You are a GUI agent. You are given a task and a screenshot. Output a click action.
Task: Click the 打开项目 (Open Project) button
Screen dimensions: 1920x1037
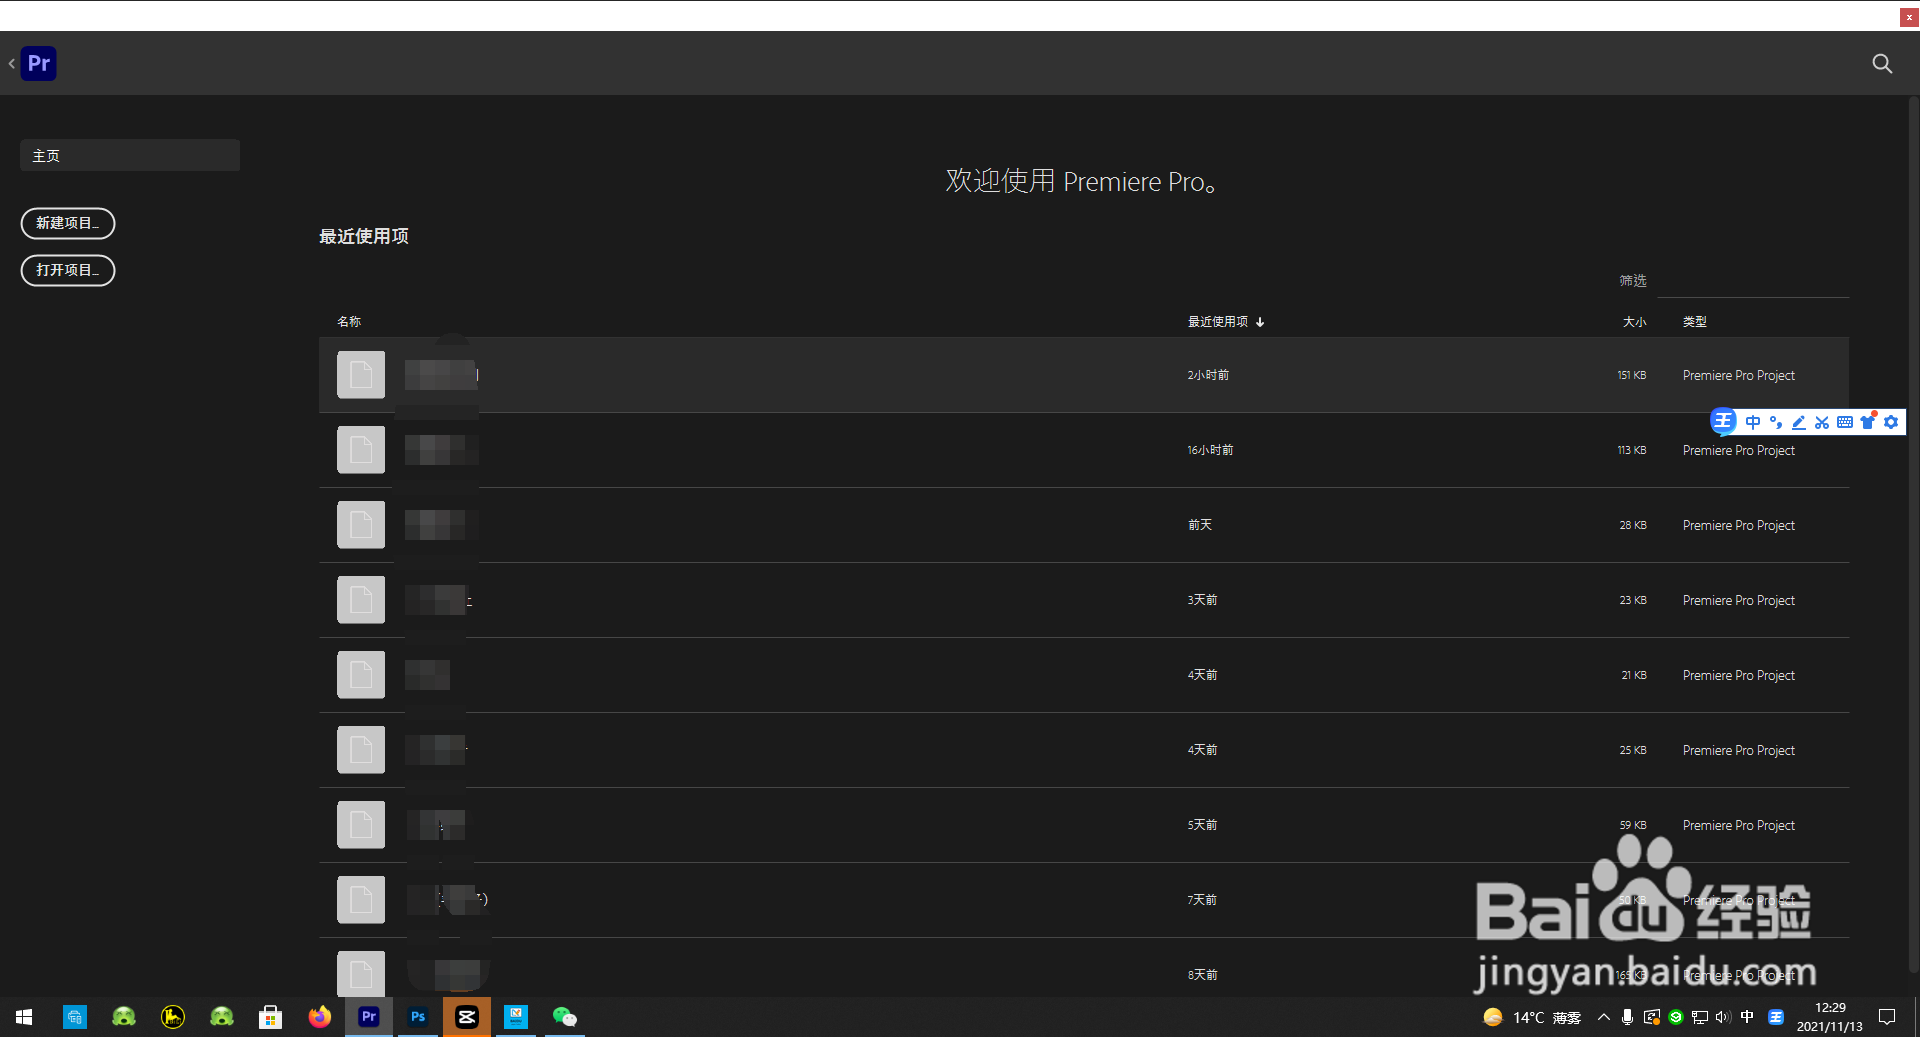point(68,270)
